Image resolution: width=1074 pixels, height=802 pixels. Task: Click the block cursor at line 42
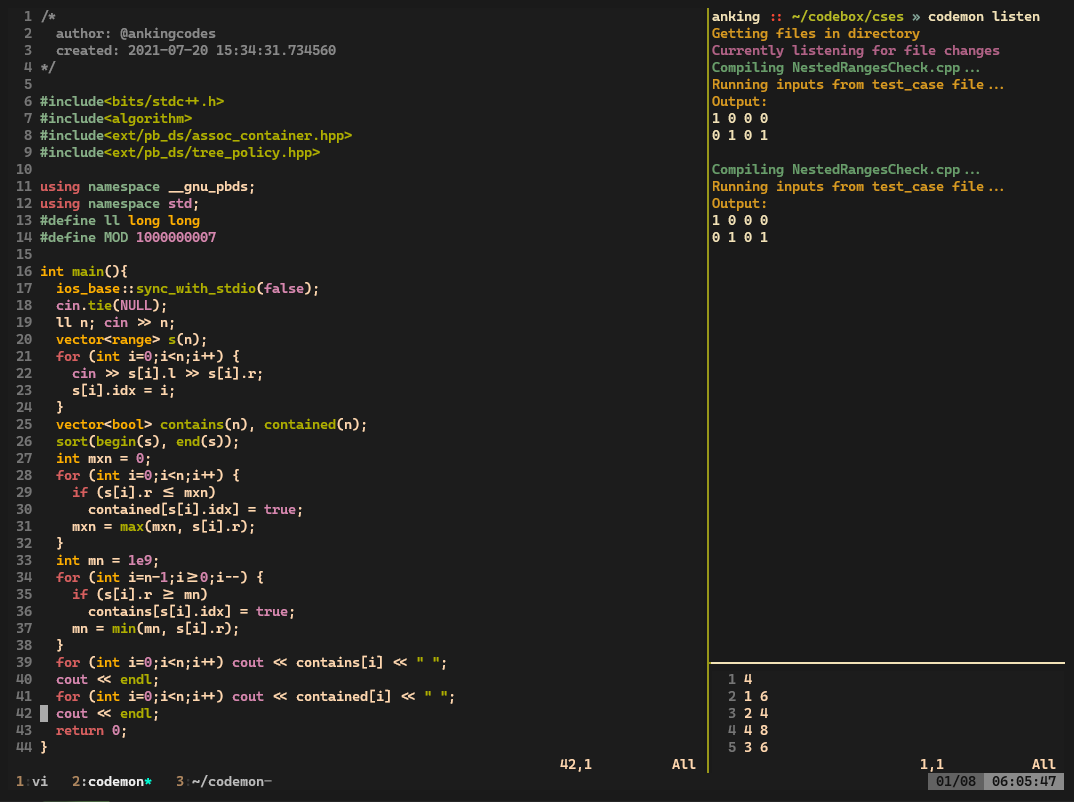tap(44, 713)
